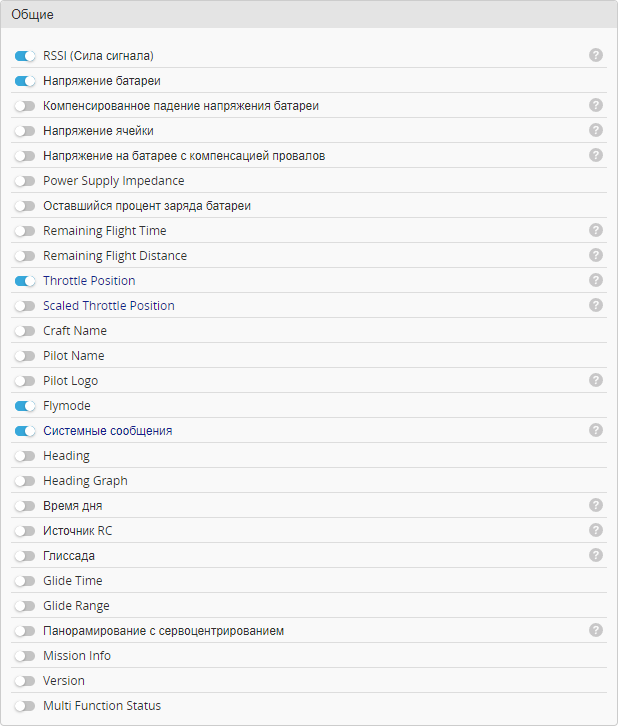Show help for Источник RC
The height and width of the screenshot is (726, 618).
coord(596,530)
